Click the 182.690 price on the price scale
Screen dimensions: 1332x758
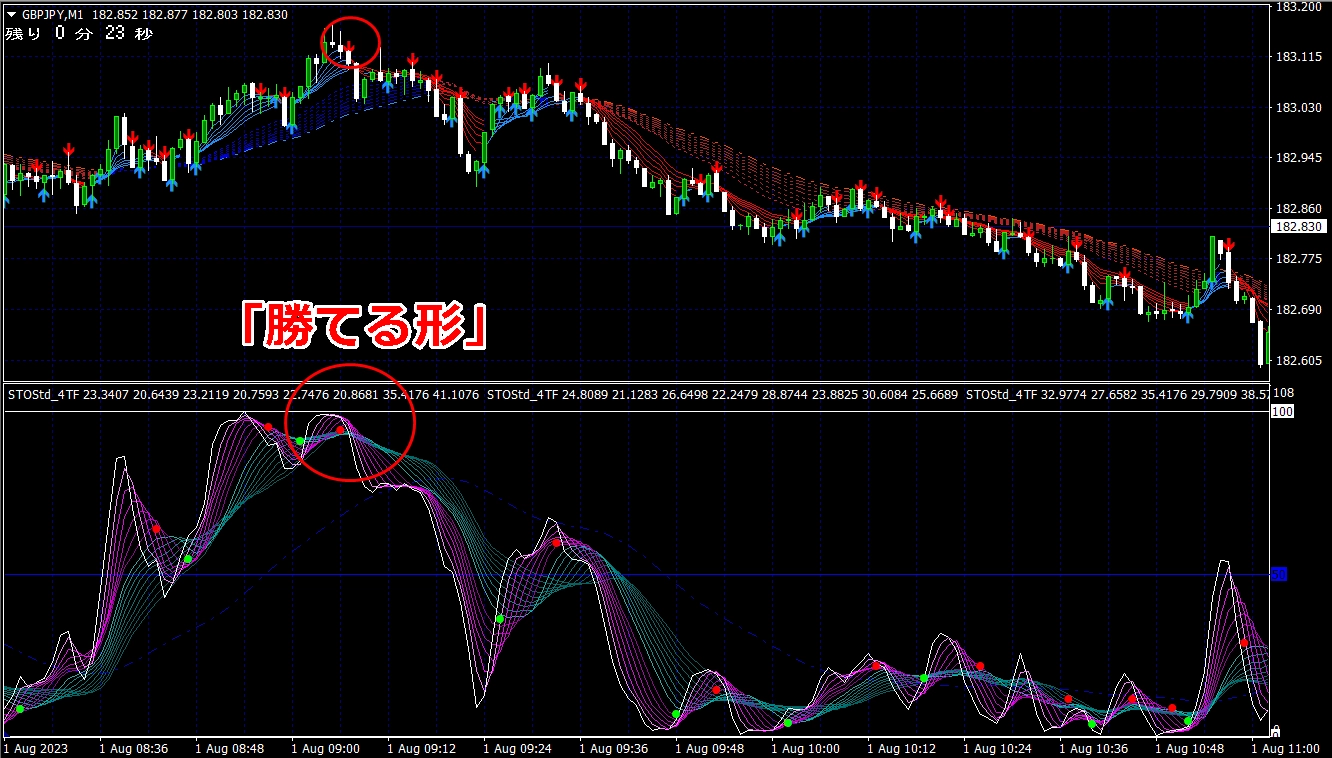[x=1296, y=310]
